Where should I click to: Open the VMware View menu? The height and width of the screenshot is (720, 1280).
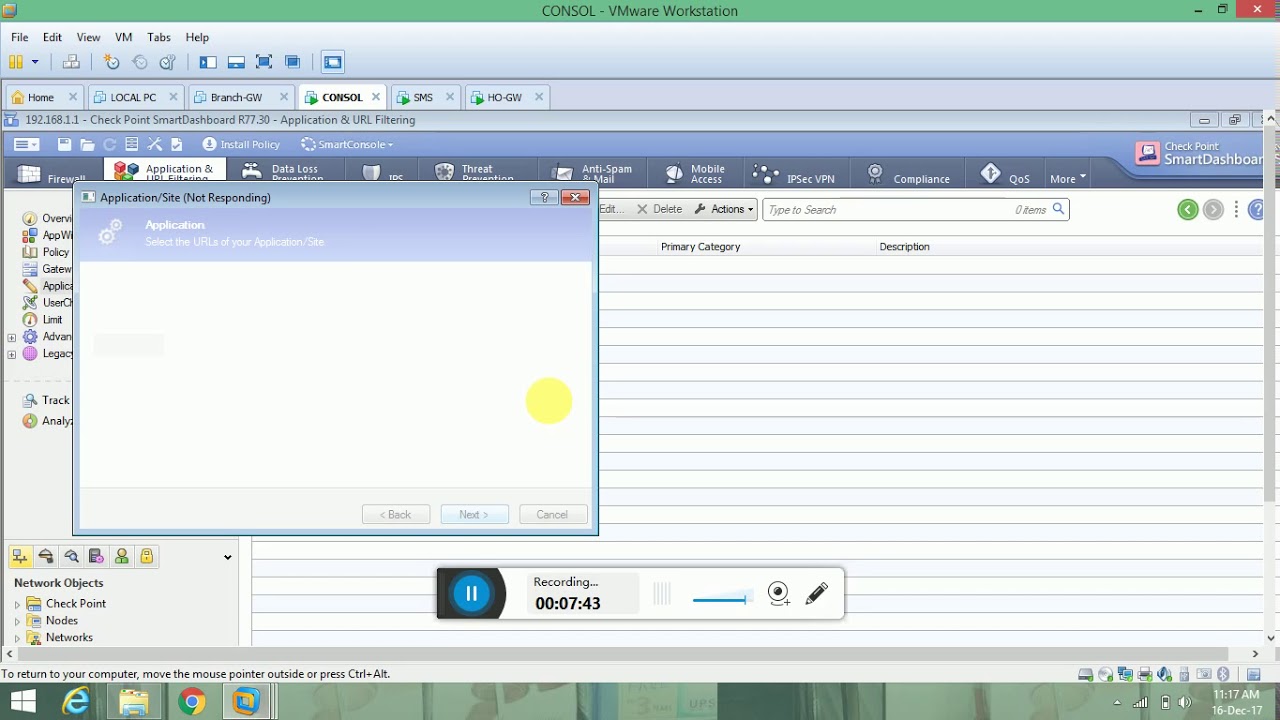(88, 37)
